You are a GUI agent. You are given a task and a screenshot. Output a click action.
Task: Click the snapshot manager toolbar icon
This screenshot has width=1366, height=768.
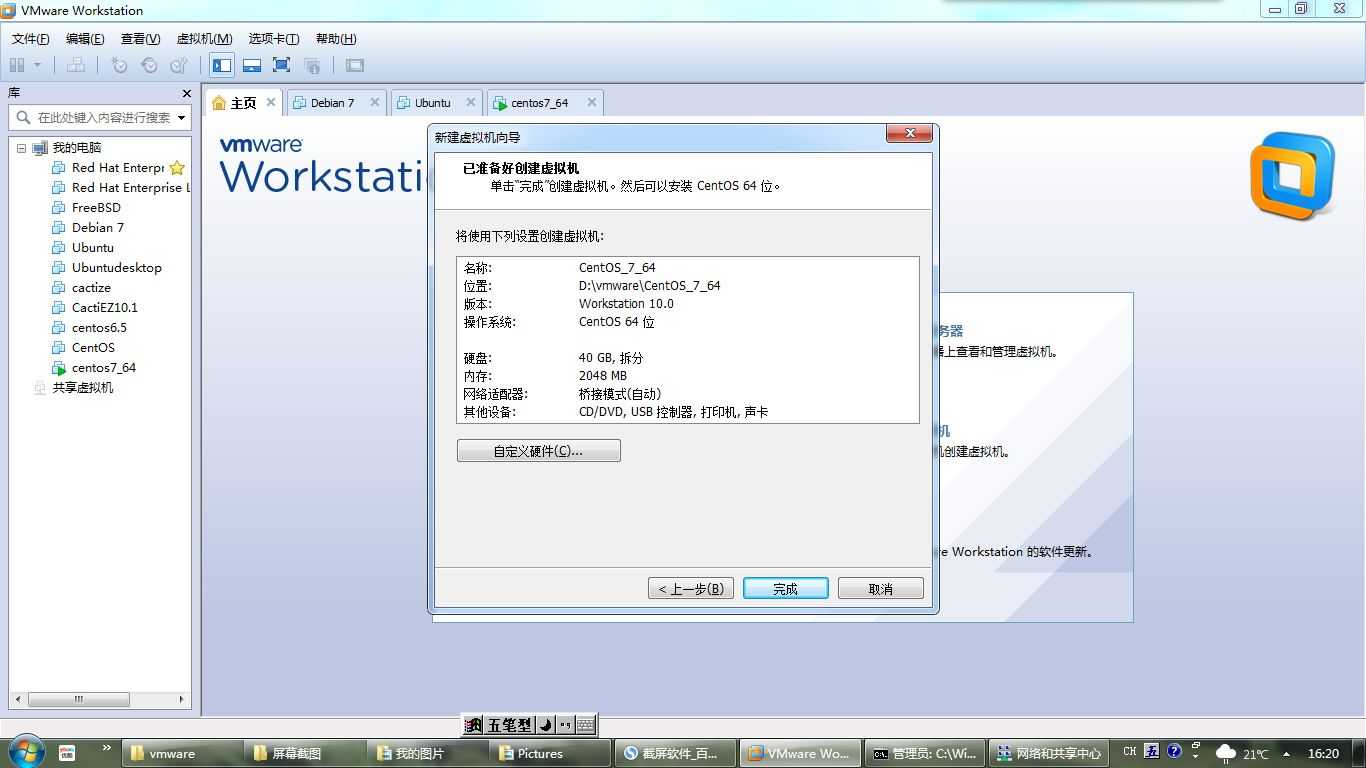click(x=179, y=65)
